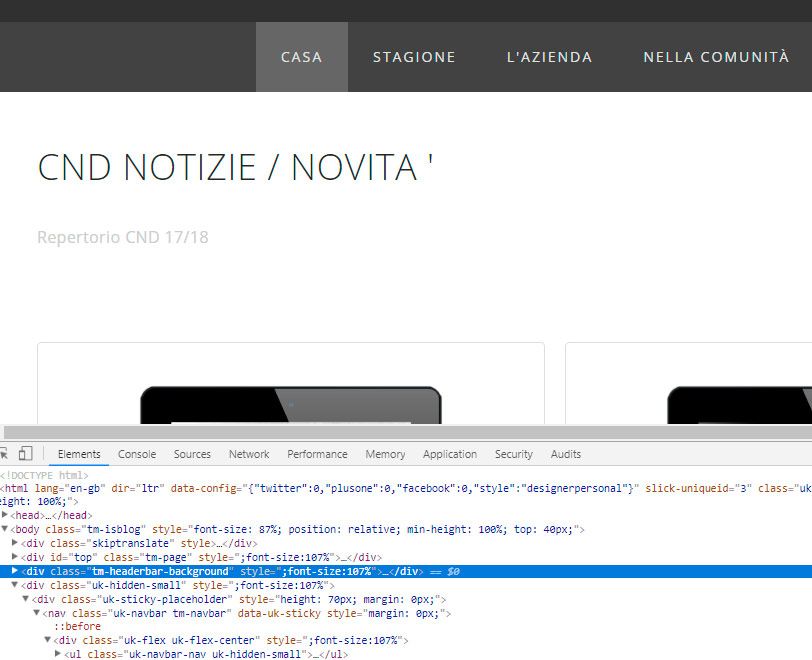Select the DOCTYPE html line

tap(45, 475)
